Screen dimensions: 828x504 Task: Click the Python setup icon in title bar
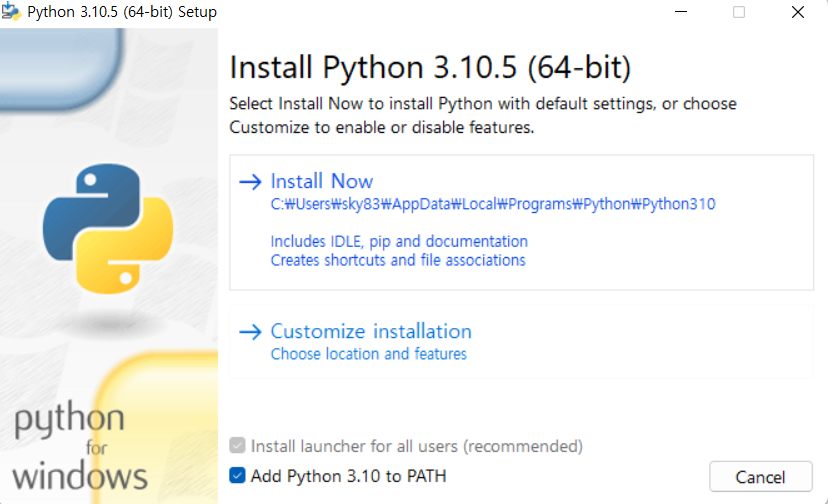[x=11, y=12]
